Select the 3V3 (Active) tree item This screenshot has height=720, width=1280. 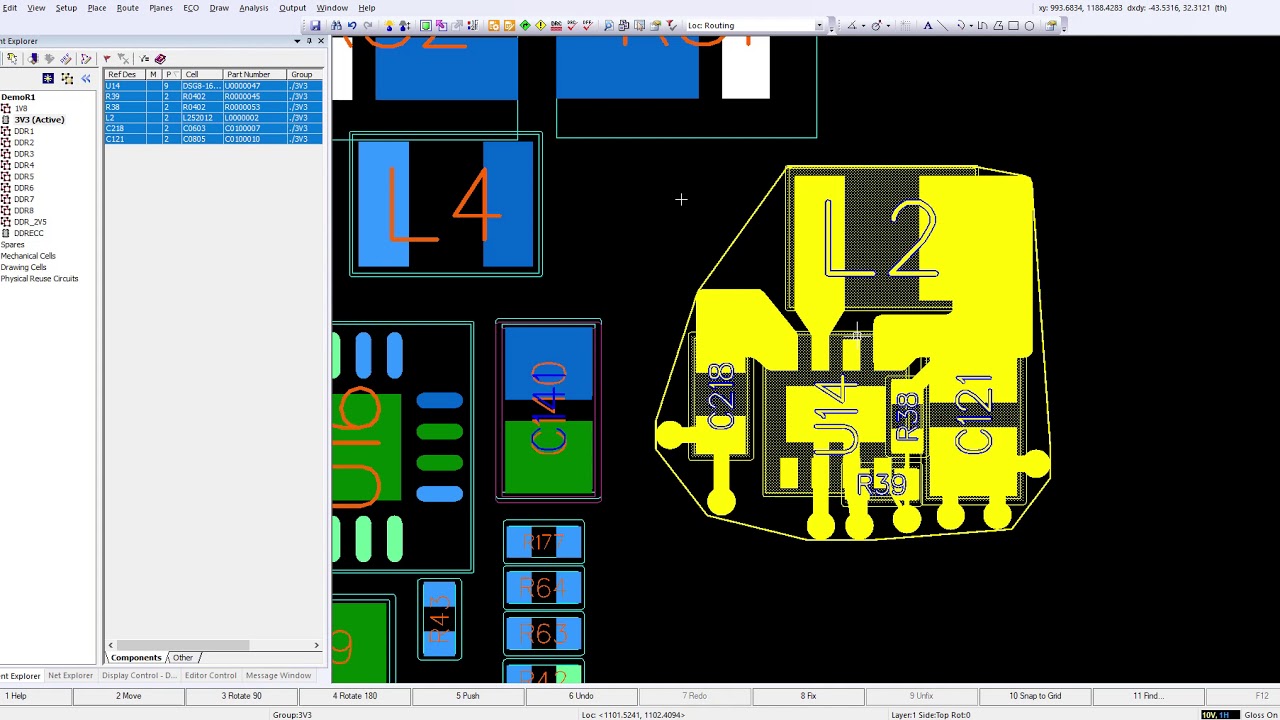click(39, 120)
